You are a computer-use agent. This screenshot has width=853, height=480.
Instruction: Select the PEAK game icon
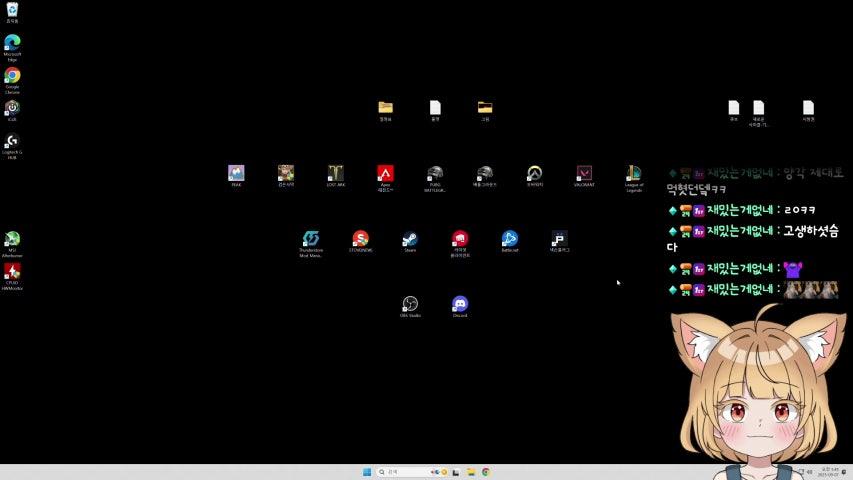point(236,174)
